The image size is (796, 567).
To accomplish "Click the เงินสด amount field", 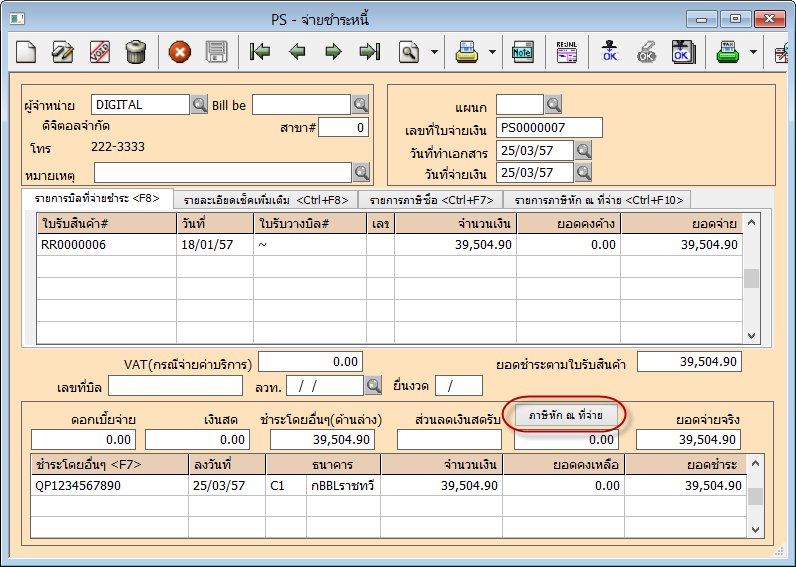I will tap(196, 440).
